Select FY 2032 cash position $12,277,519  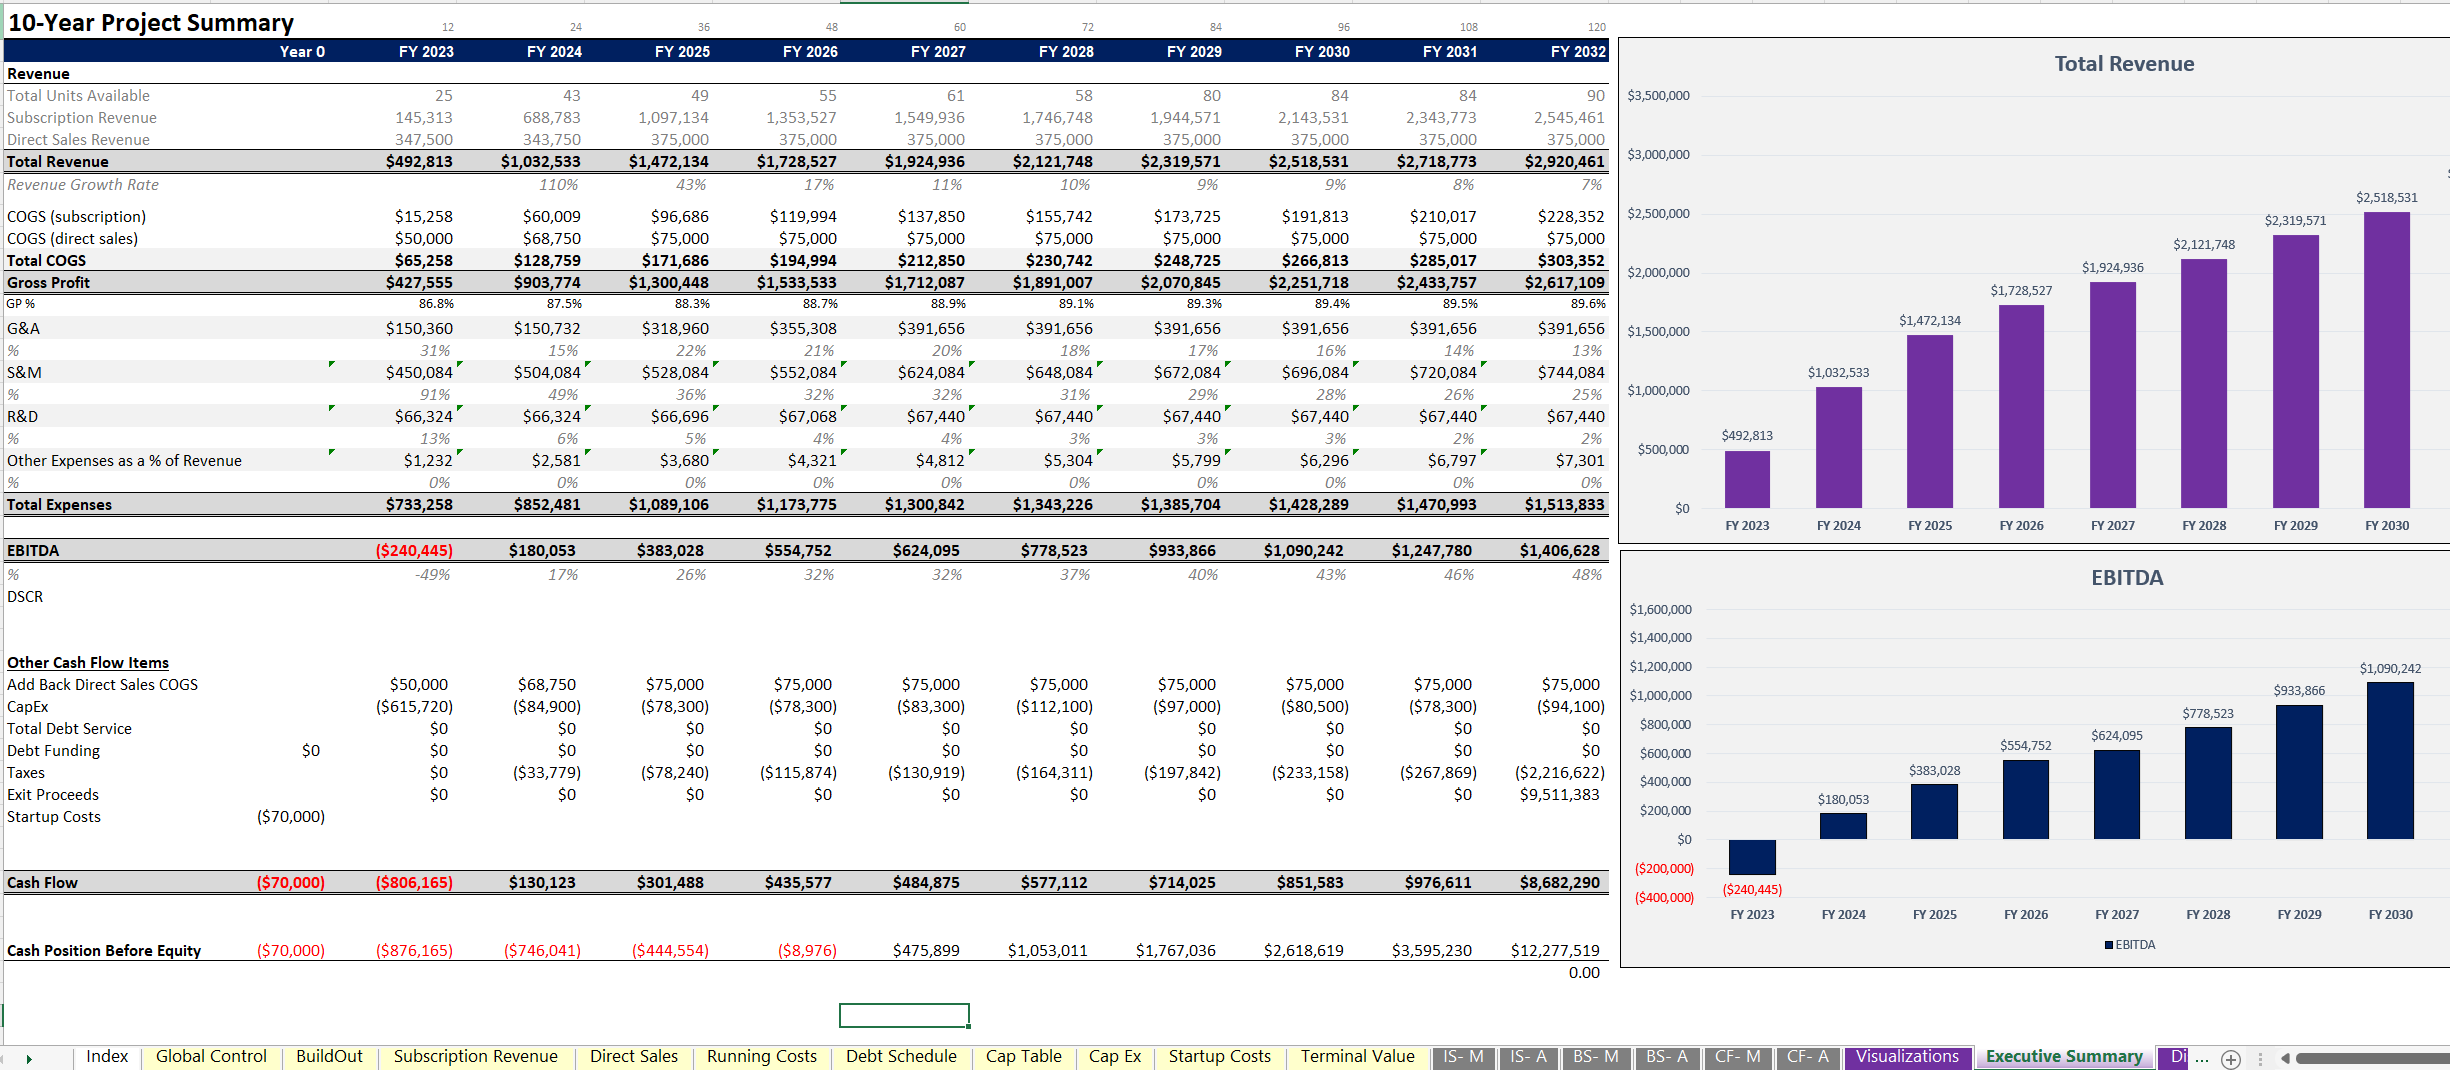[x=1555, y=951]
